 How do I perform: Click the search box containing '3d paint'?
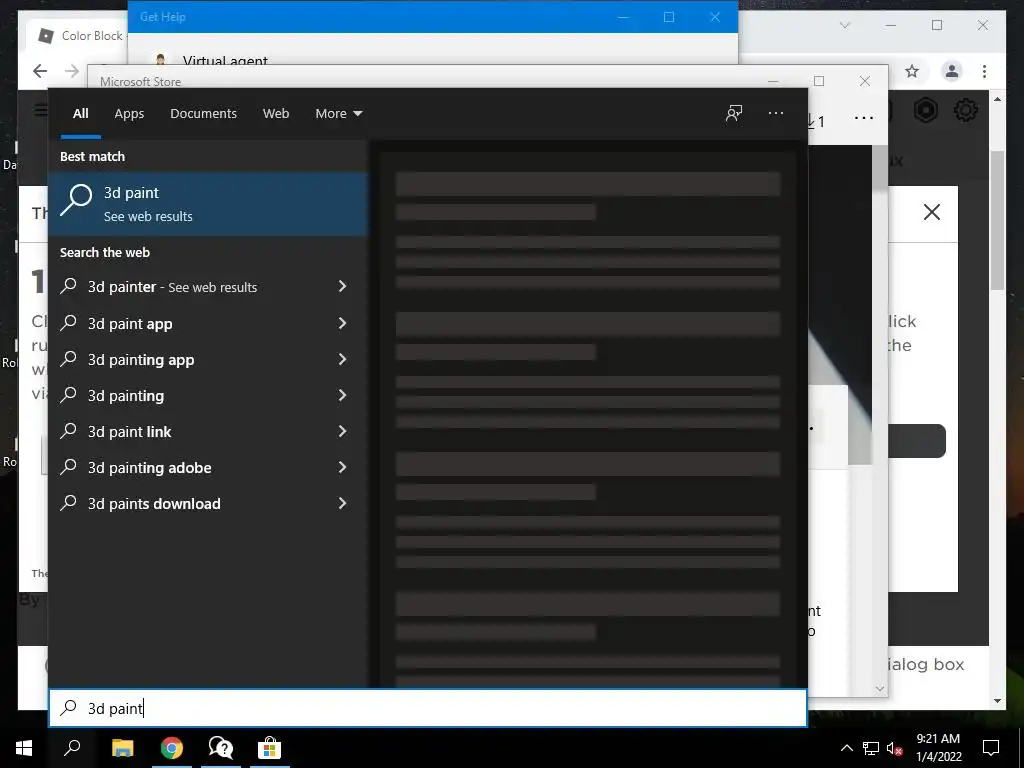click(428, 708)
